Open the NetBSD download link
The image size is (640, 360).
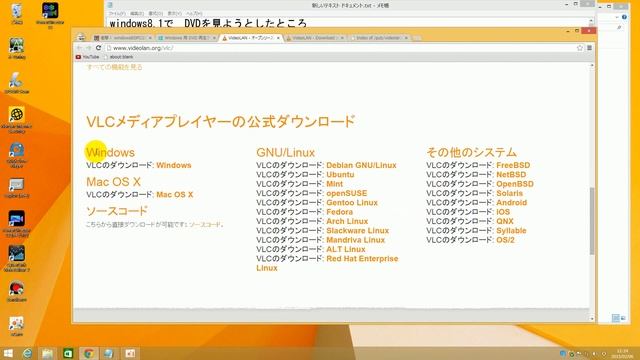(x=511, y=175)
